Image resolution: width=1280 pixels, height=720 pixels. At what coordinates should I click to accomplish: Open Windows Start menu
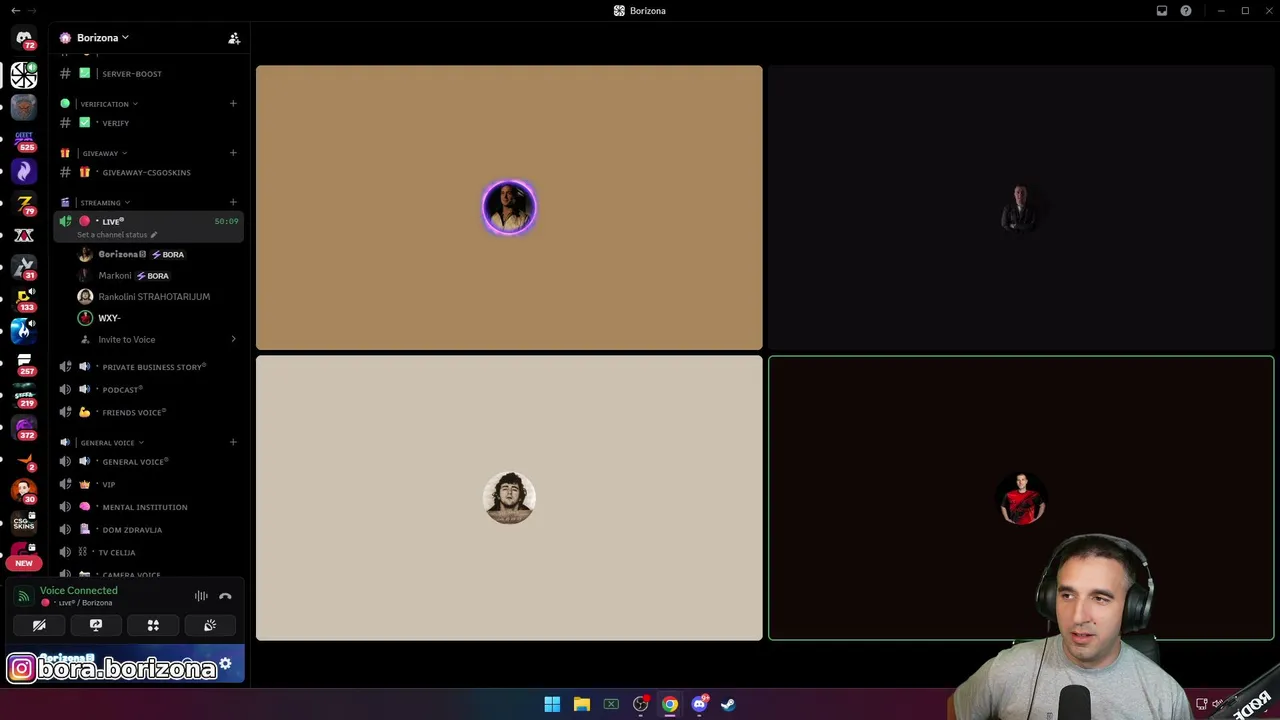(552, 704)
